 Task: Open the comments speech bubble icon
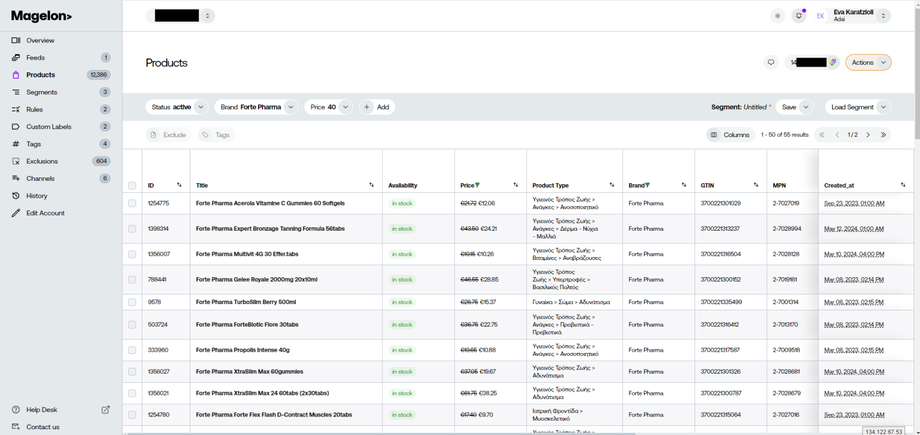pyautogui.click(x=771, y=62)
